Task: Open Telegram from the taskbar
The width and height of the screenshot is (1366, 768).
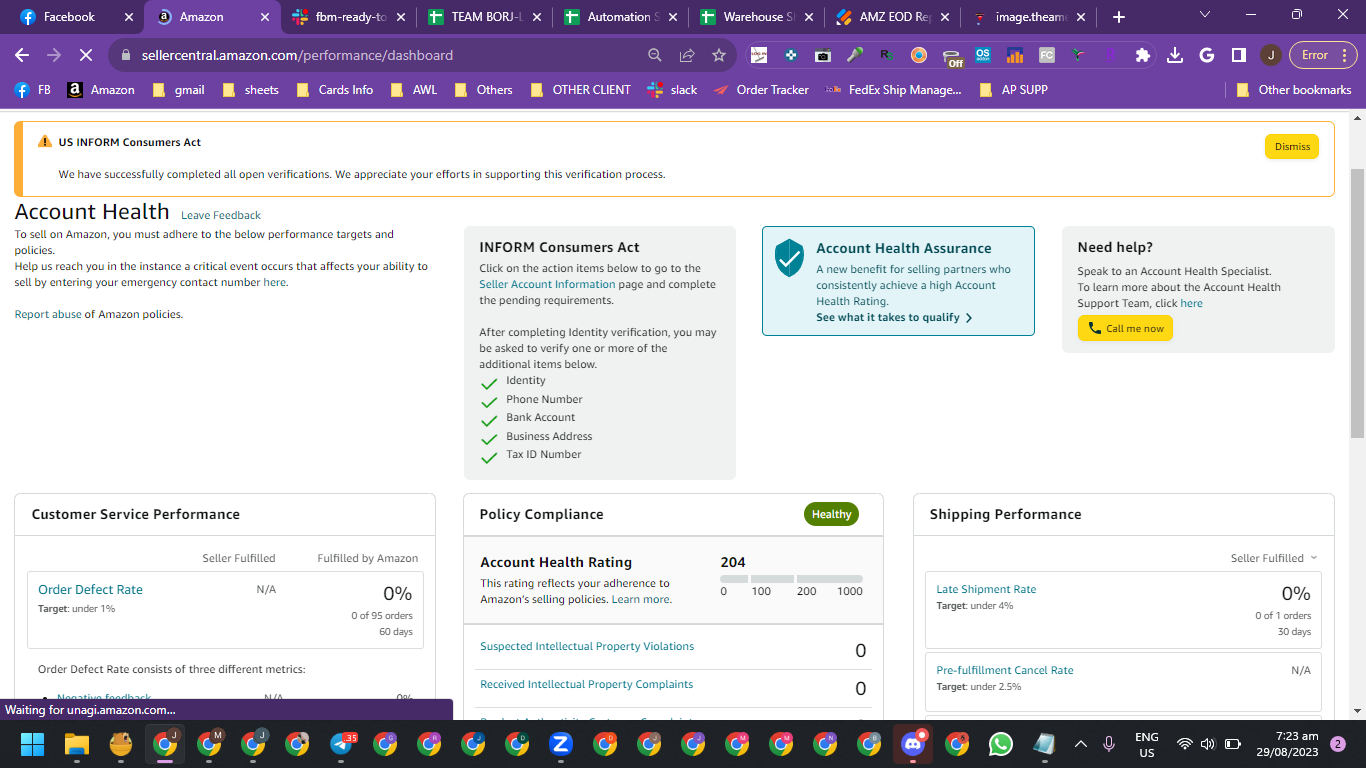Action: [342, 744]
